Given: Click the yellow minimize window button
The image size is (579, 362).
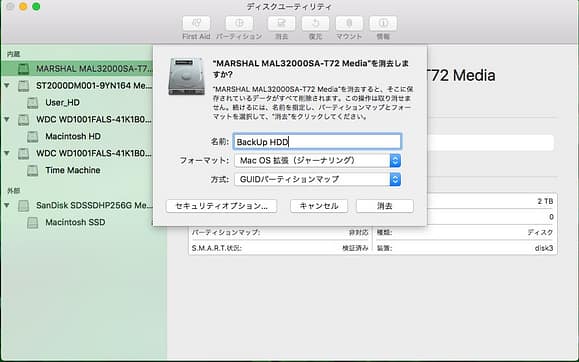Looking at the screenshot, I should pyautogui.click(x=23, y=7).
